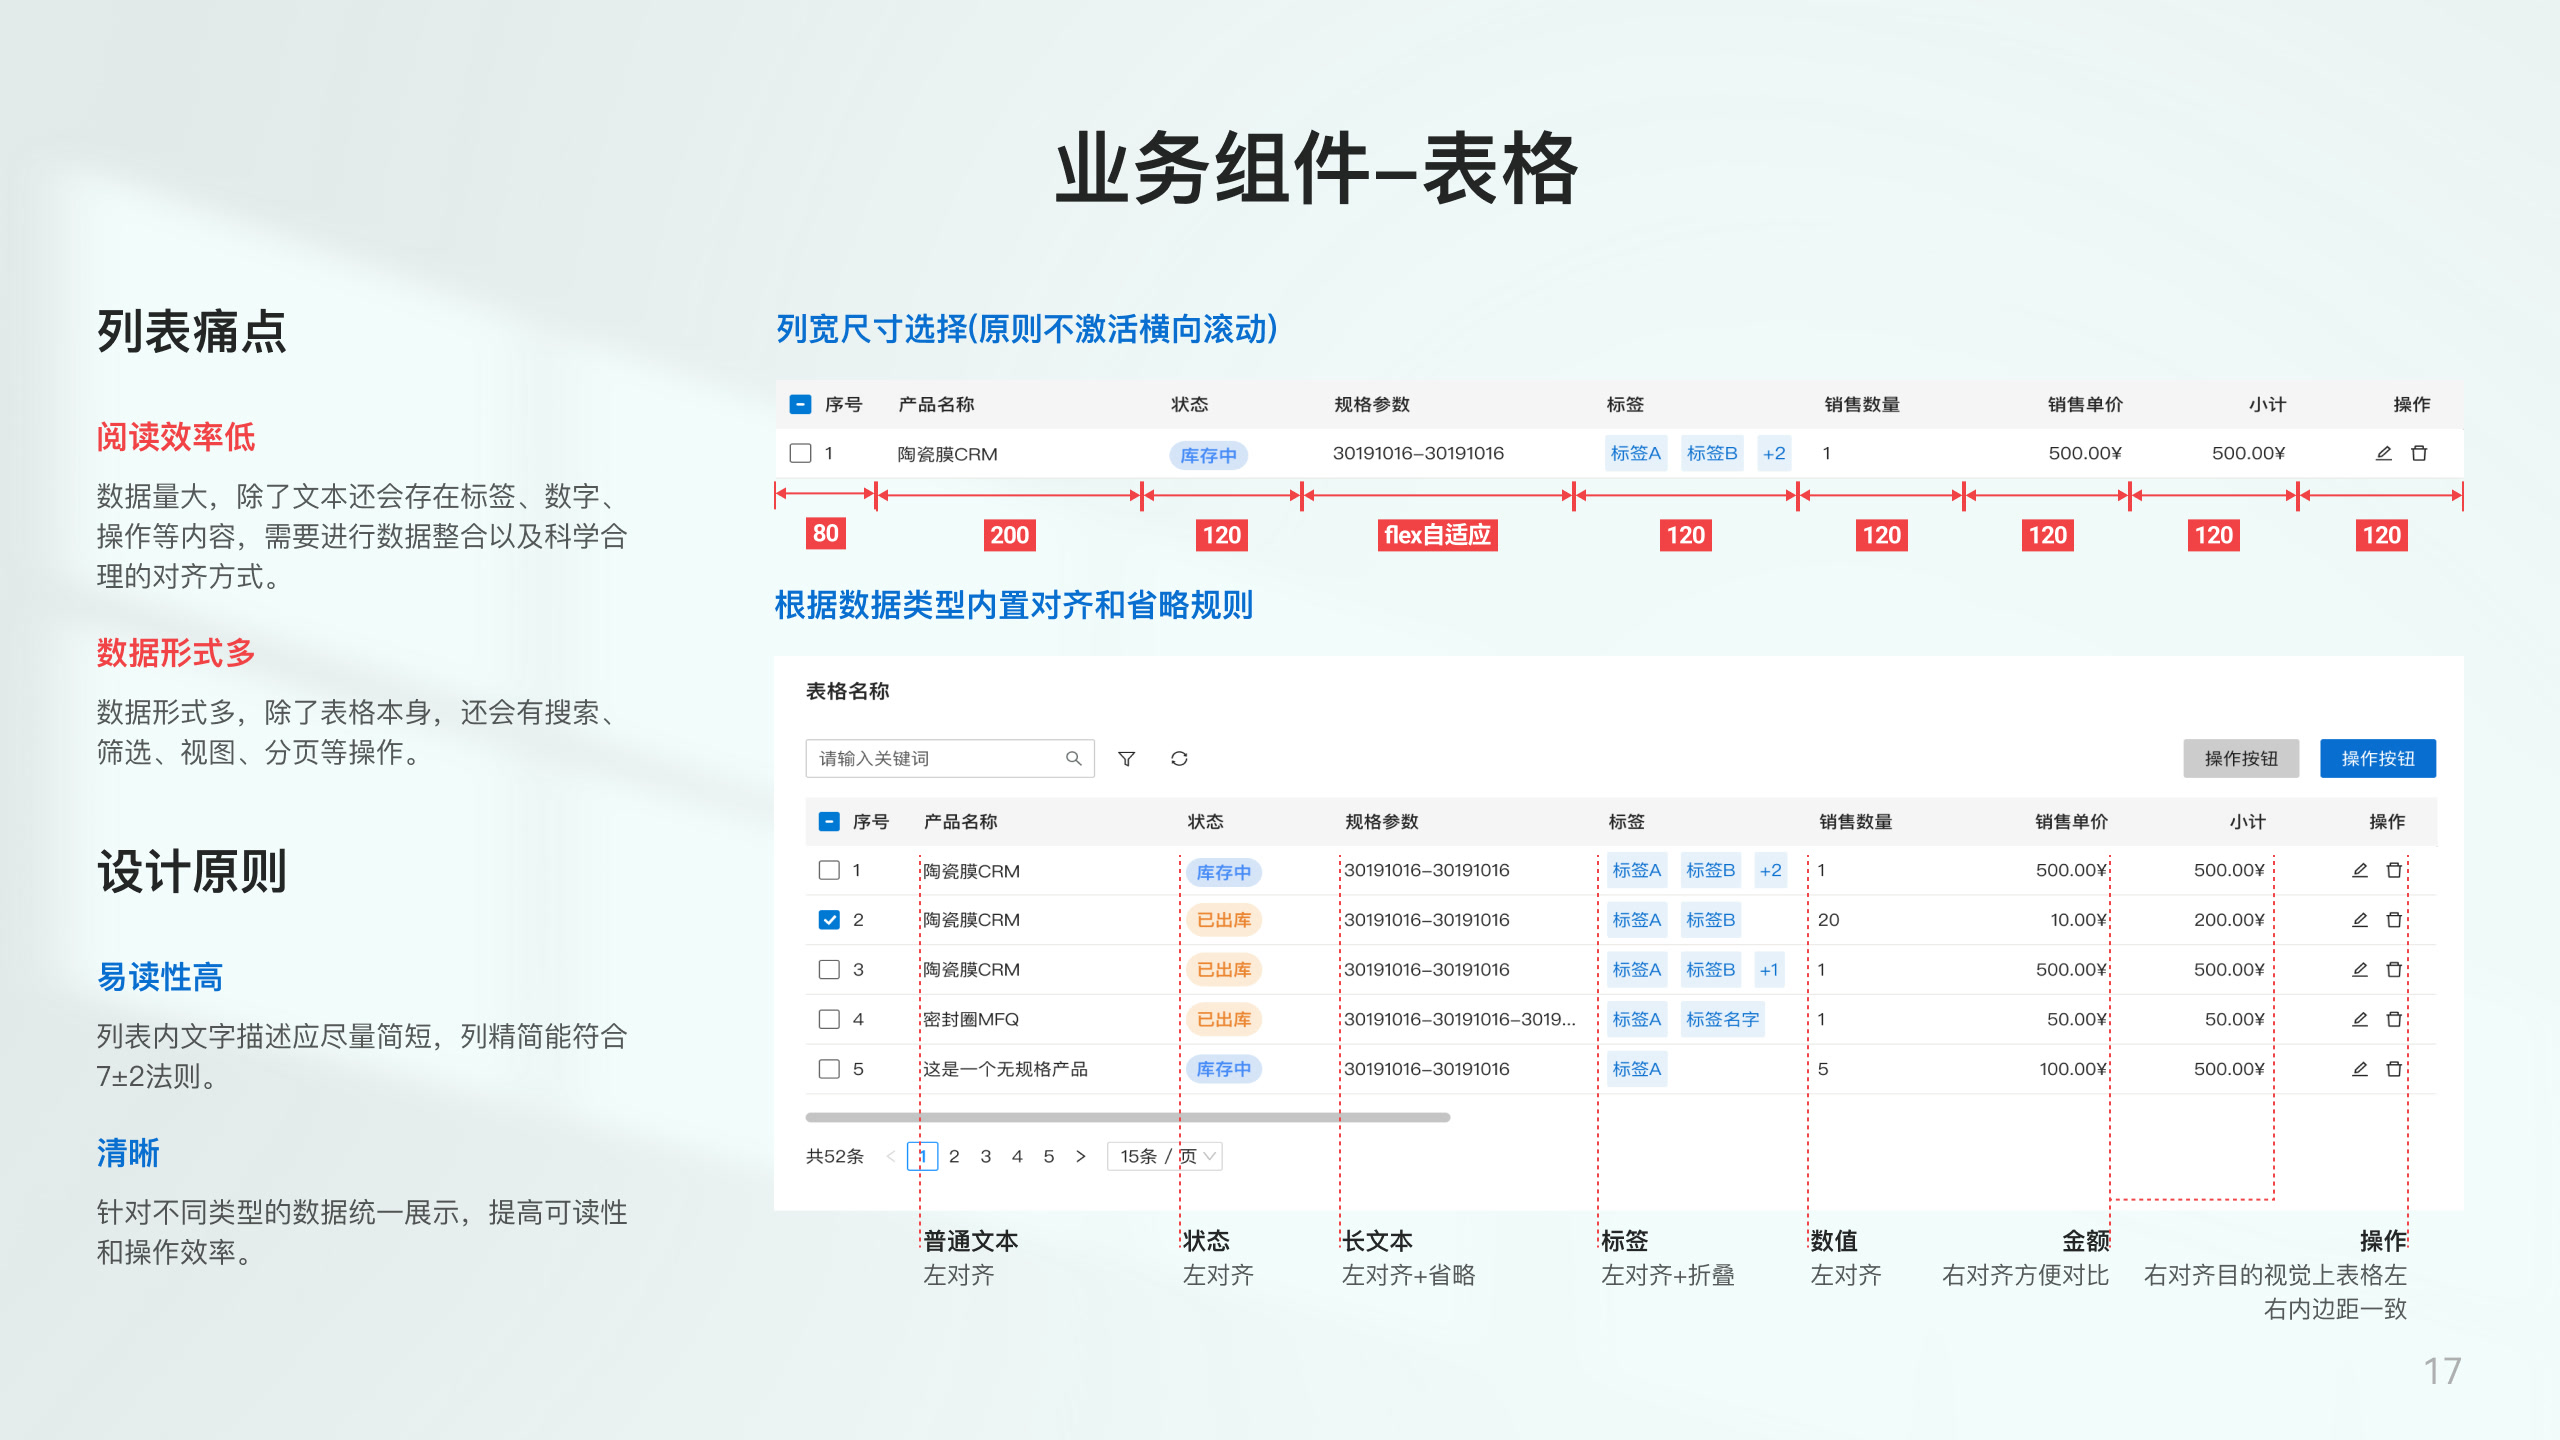The width and height of the screenshot is (2560, 1440).
Task: Edit row 4 密封圈MFQ
Action: (x=2360, y=1019)
